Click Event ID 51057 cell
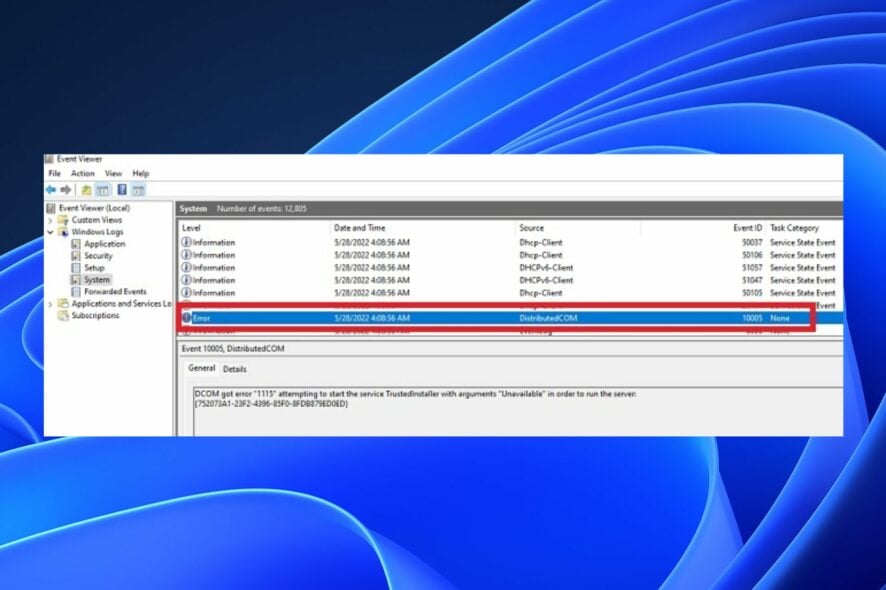The width and height of the screenshot is (886, 590). (752, 268)
